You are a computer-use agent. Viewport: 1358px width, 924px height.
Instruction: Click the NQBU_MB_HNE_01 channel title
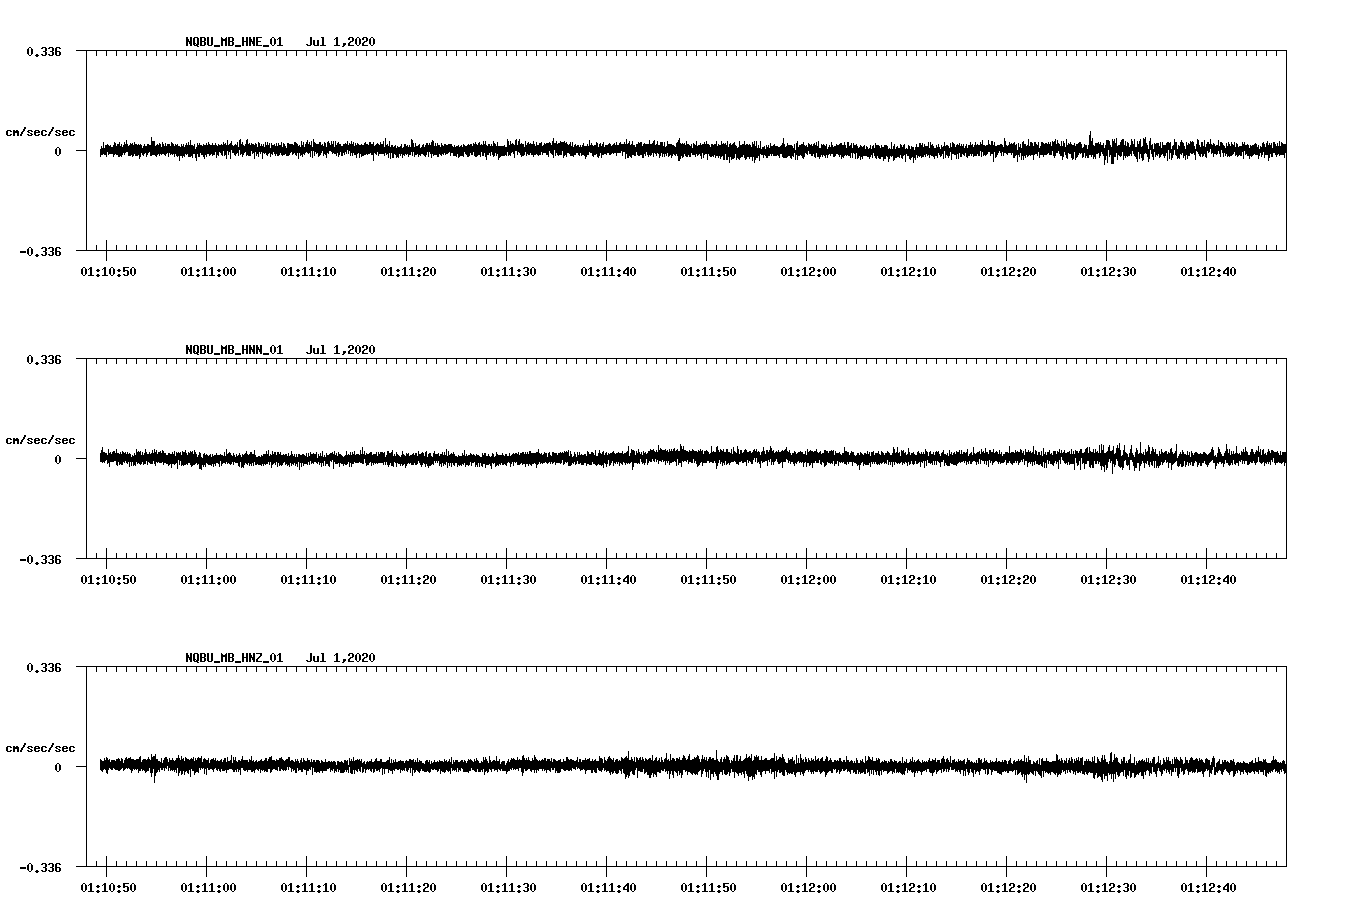tap(234, 42)
